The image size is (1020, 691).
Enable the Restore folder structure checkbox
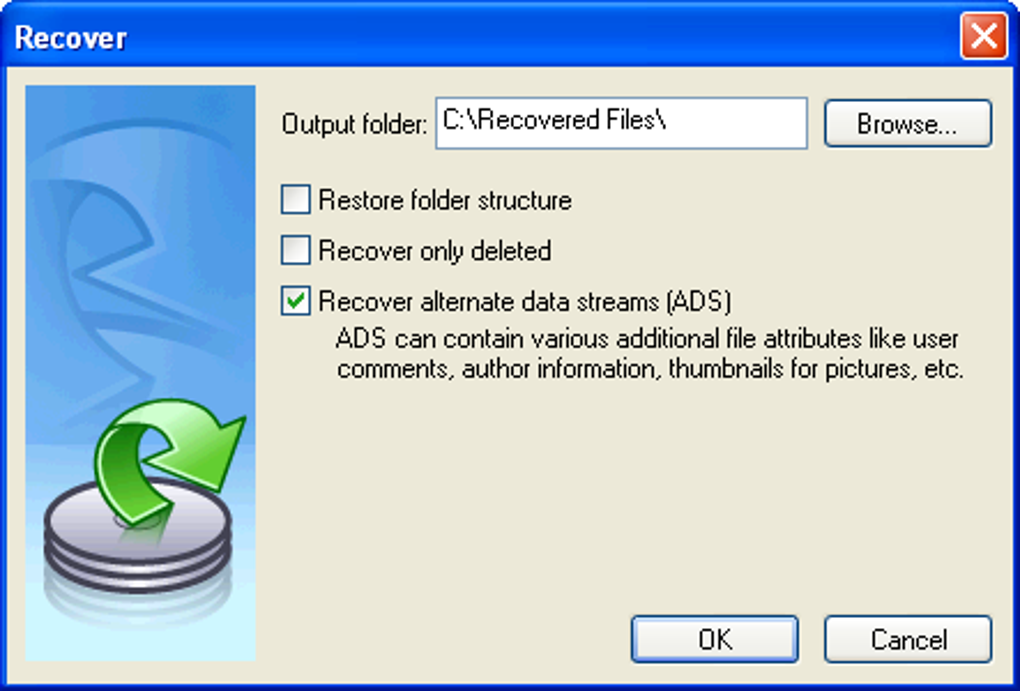pyautogui.click(x=295, y=199)
